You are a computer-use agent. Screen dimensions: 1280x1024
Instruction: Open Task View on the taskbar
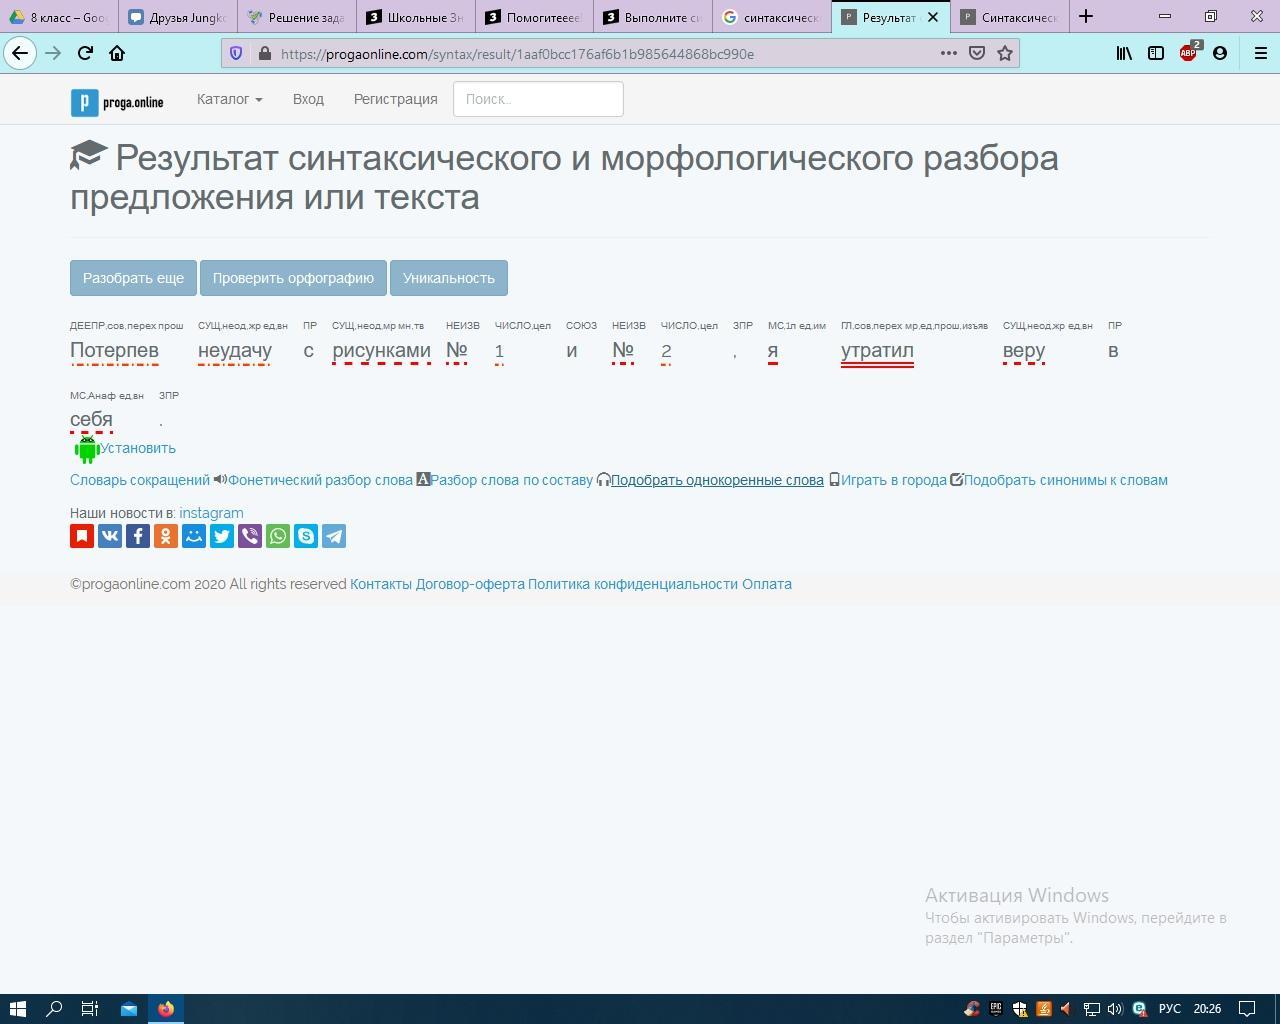click(x=90, y=1008)
